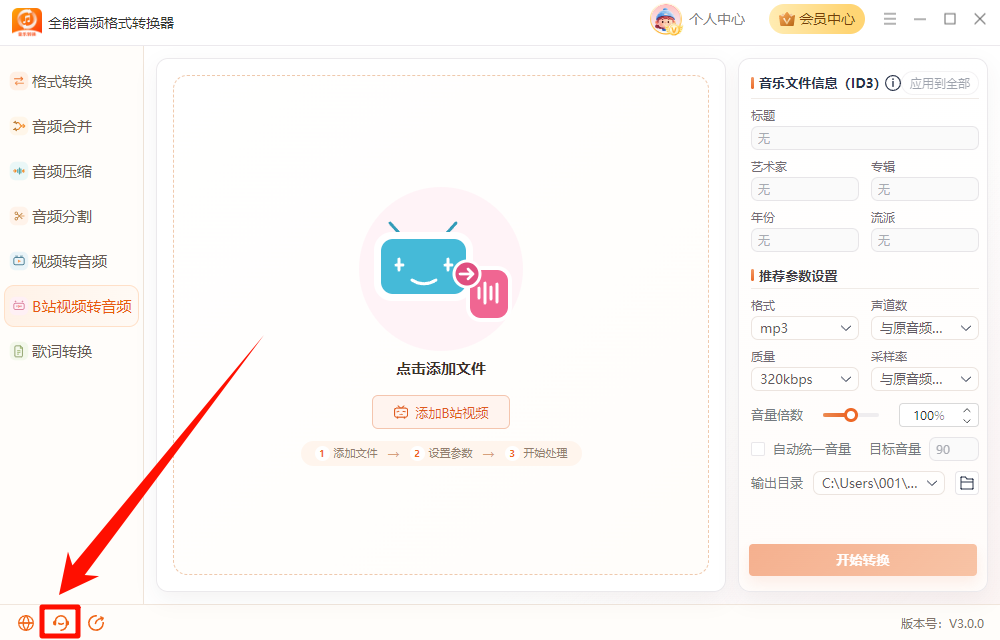
Task: Click step 2 设置参数 label
Action: pos(450,453)
